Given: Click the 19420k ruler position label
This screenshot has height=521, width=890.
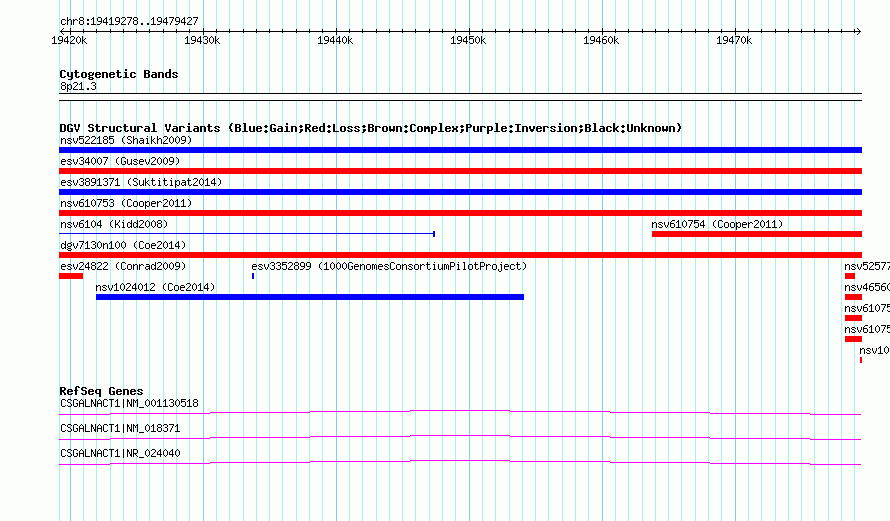Looking at the screenshot, I should [x=69, y=40].
